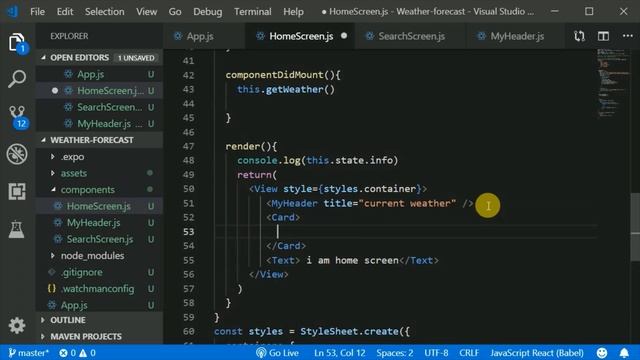Open Source Control view with 12 changes

pos(18,117)
